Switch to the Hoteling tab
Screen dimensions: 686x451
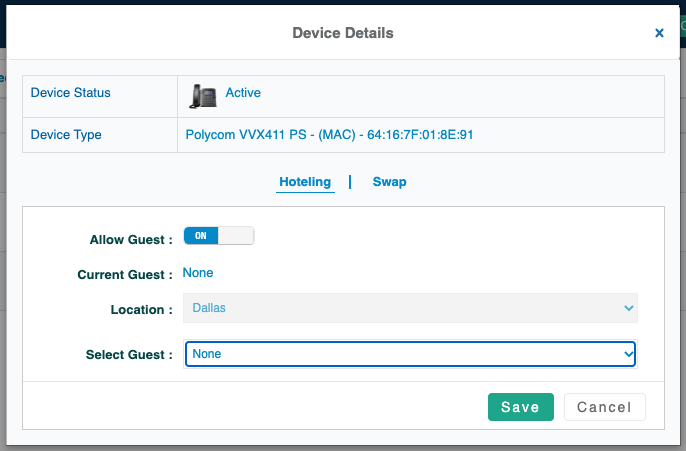tap(305, 182)
